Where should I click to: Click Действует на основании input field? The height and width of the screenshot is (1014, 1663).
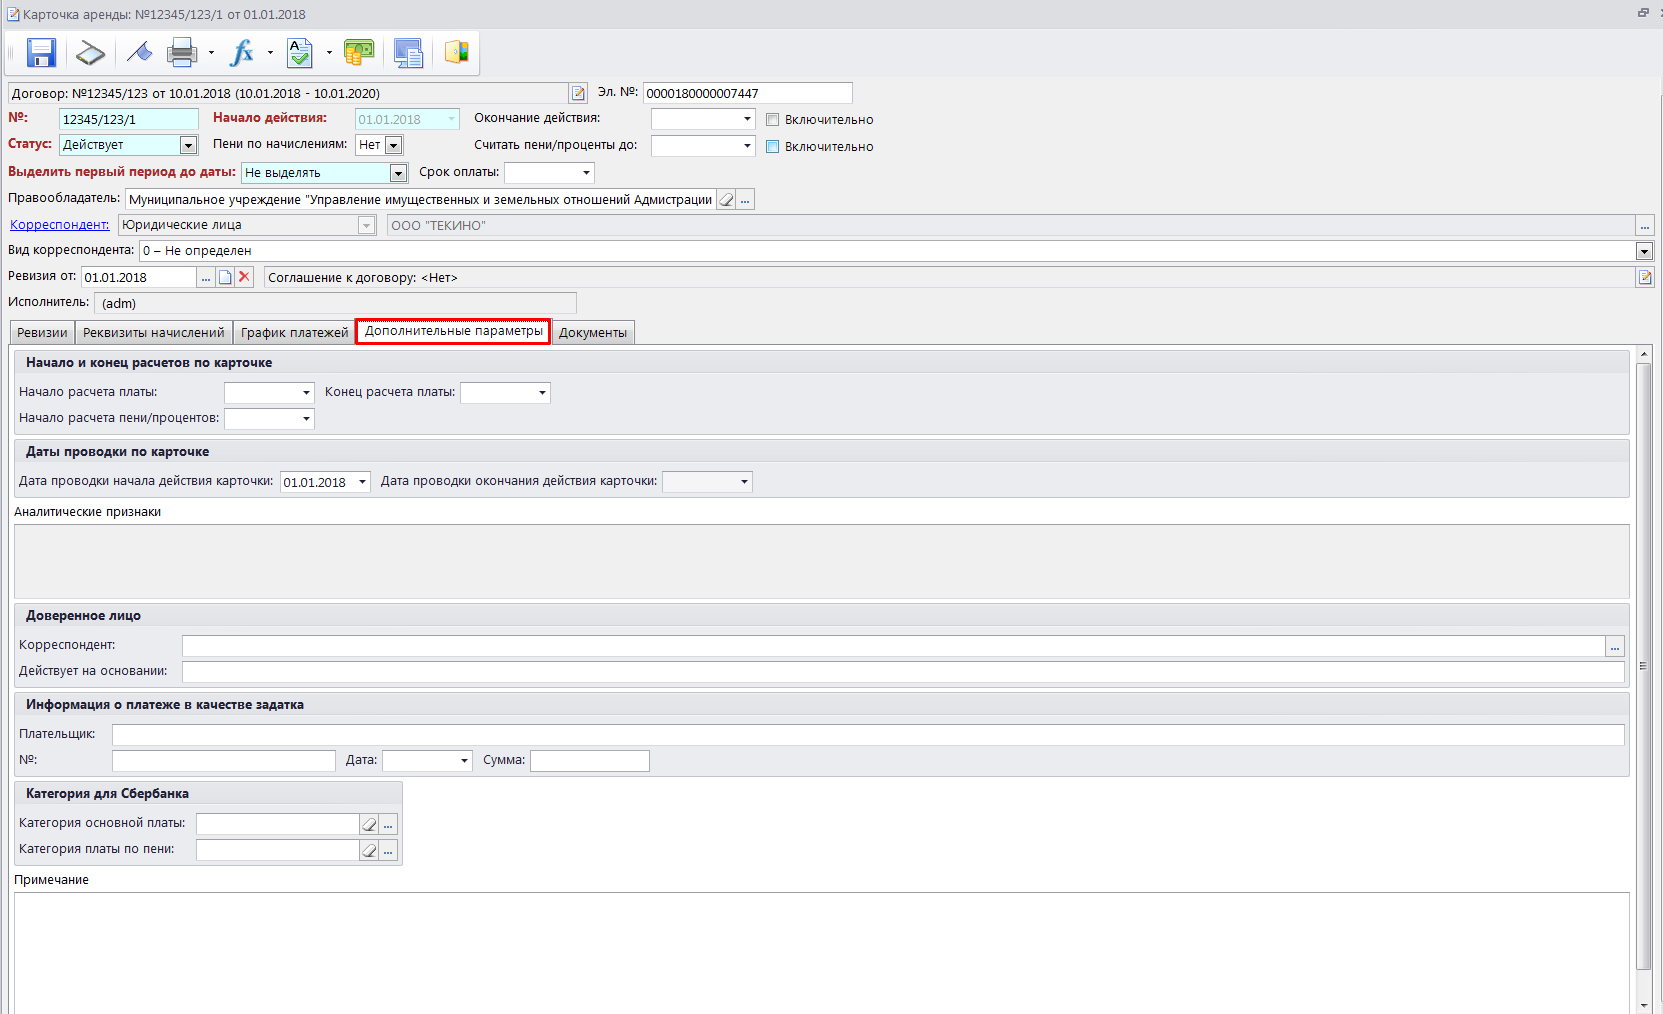pyautogui.click(x=903, y=672)
